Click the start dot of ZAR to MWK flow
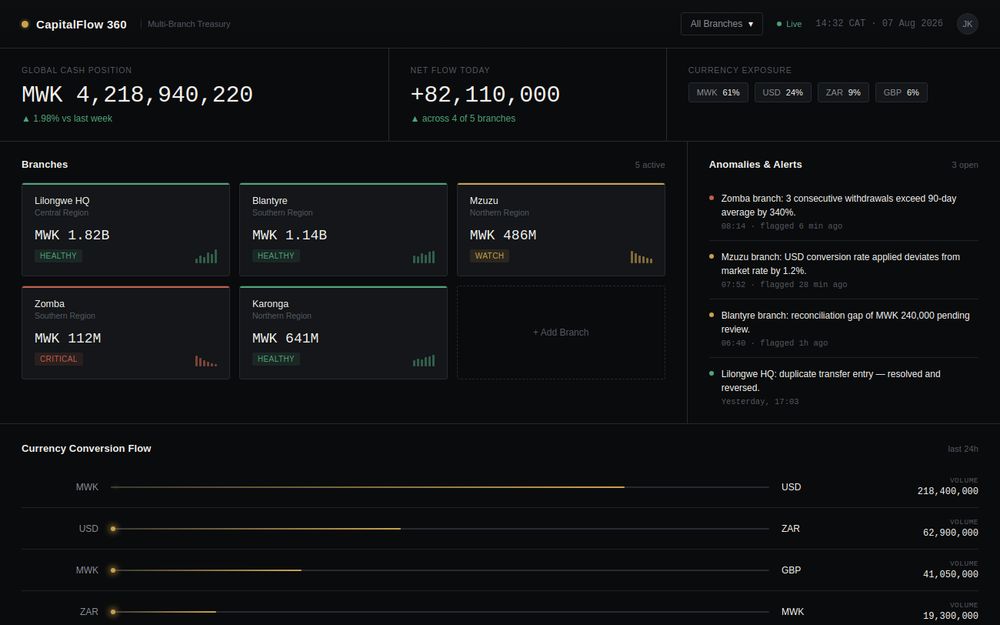This screenshot has width=1000, height=625. tap(113, 612)
